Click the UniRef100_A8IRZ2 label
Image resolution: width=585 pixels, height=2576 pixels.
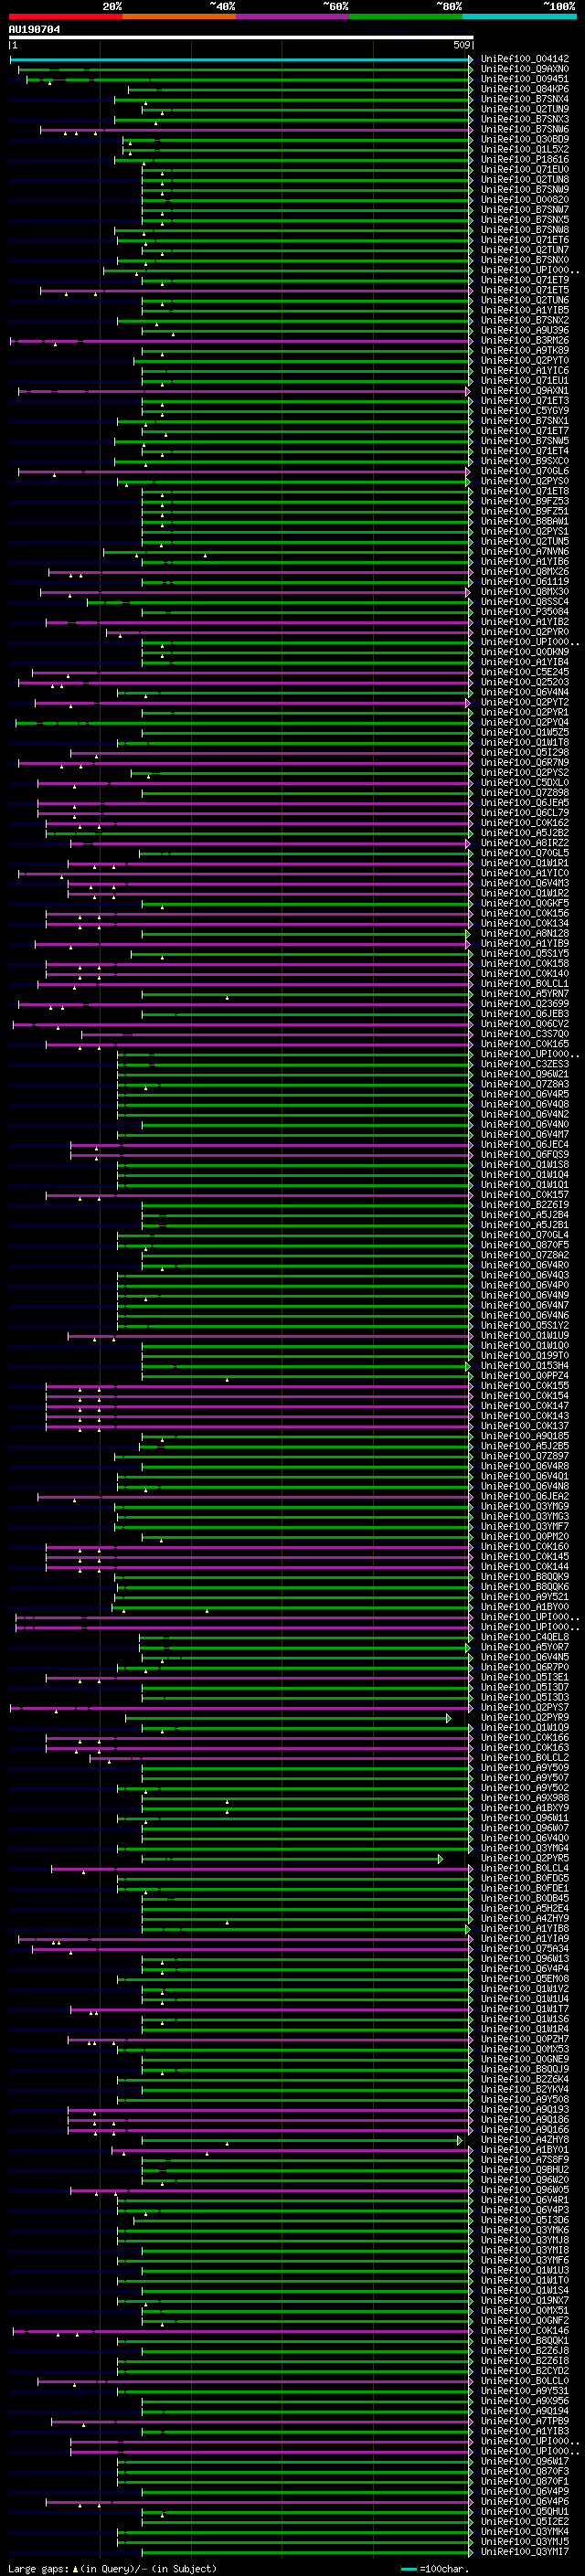(525, 842)
